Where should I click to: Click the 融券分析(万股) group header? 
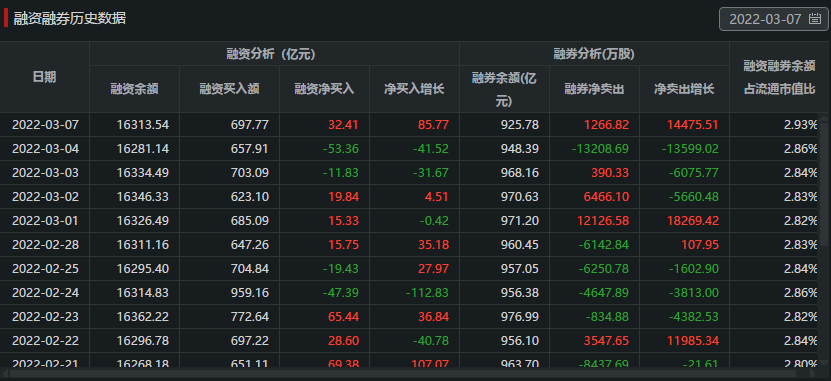click(595, 54)
